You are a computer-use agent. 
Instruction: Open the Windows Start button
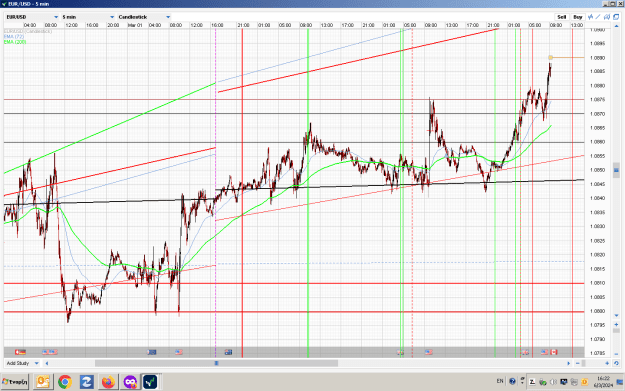tap(15, 381)
